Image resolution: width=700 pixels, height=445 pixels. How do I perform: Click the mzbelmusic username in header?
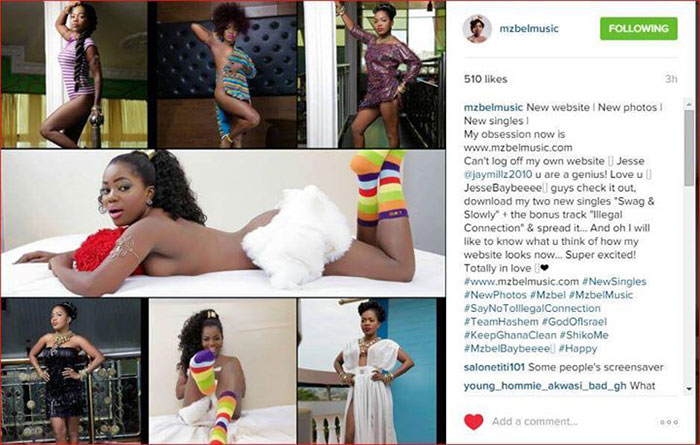[x=529, y=29]
